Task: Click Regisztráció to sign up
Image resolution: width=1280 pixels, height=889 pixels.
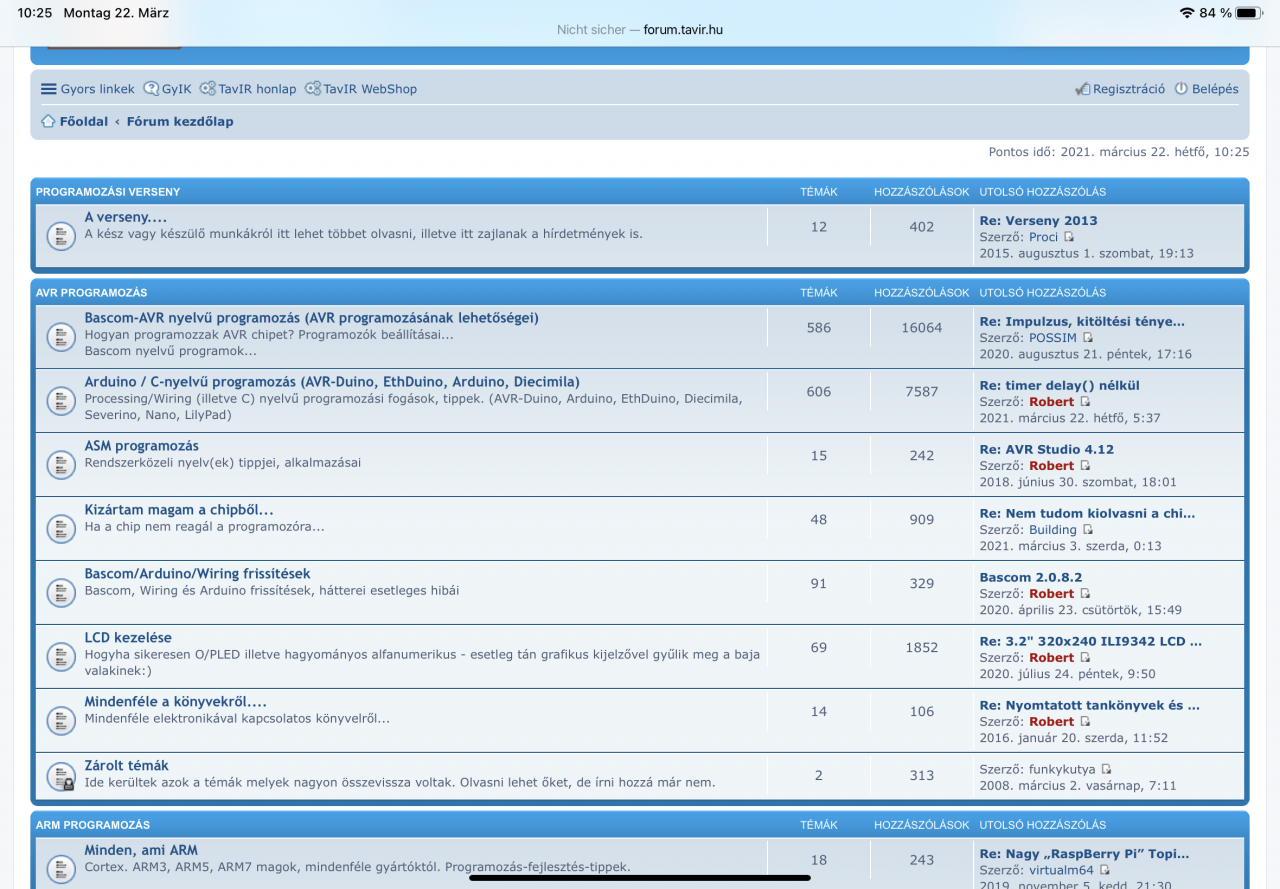Action: [x=1120, y=89]
